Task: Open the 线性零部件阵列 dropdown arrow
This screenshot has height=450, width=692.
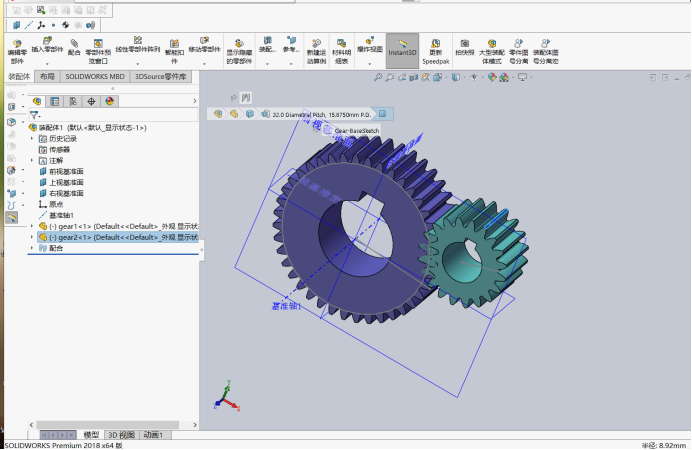Action: pyautogui.click(x=138, y=64)
